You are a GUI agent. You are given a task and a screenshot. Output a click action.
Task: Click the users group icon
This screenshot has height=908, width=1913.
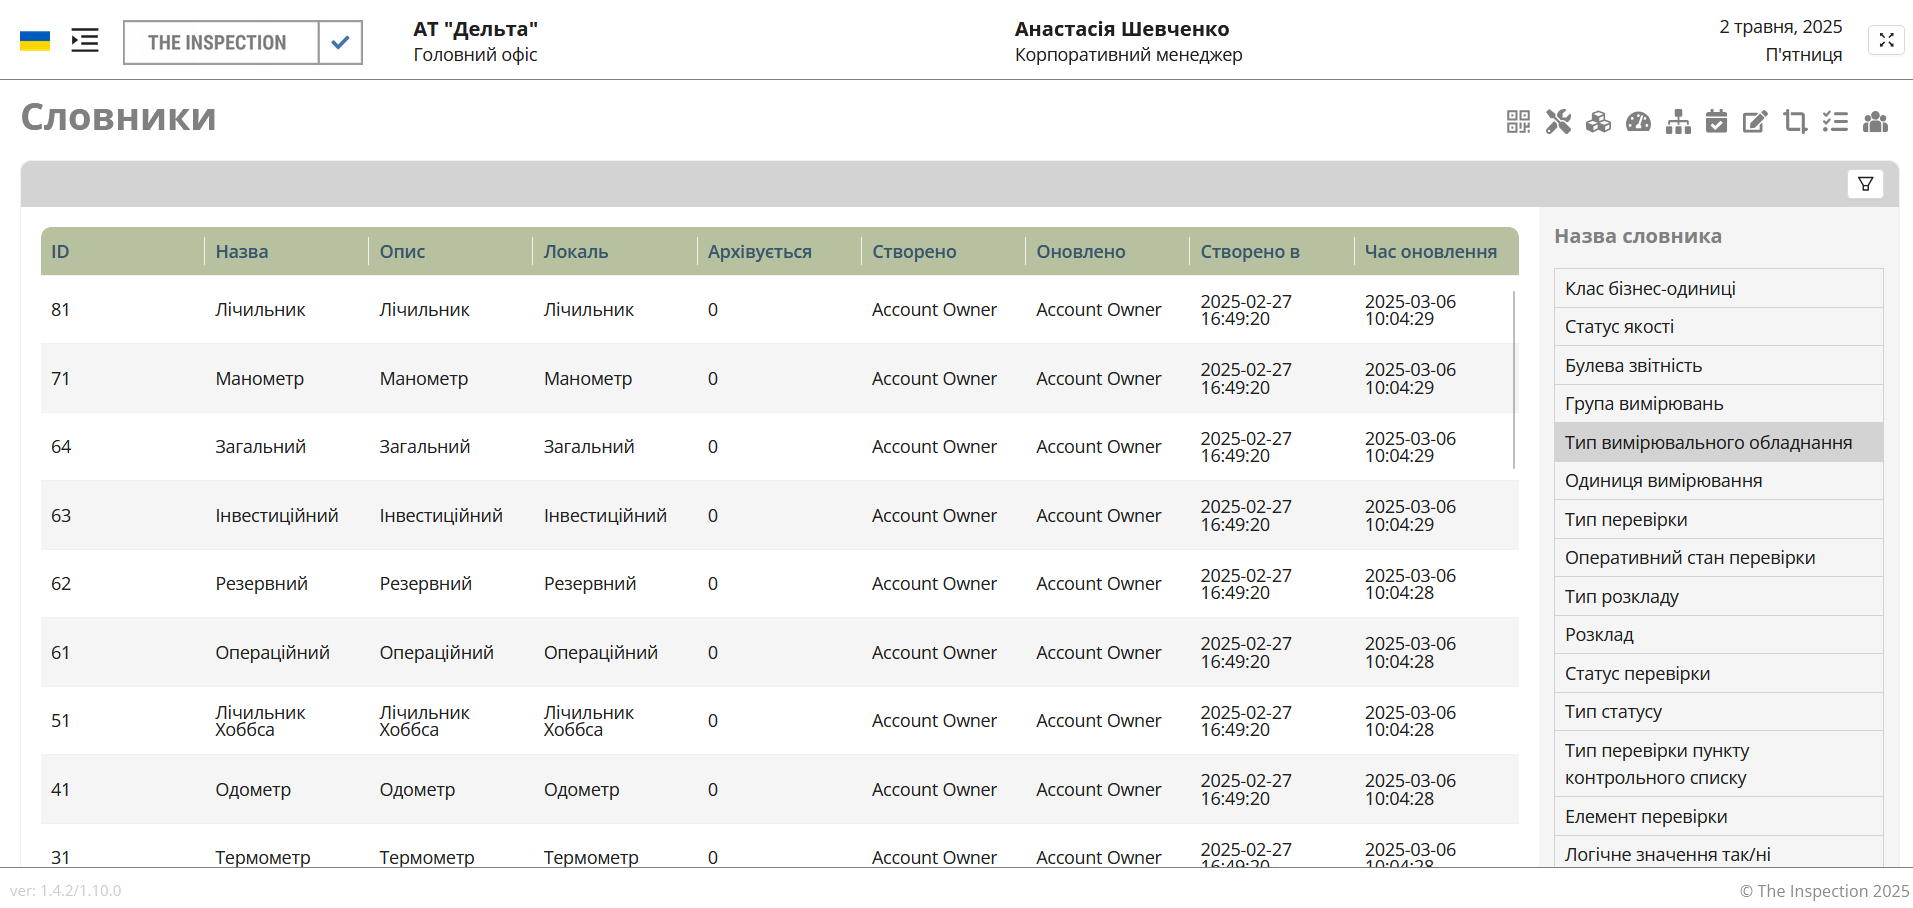click(x=1875, y=122)
